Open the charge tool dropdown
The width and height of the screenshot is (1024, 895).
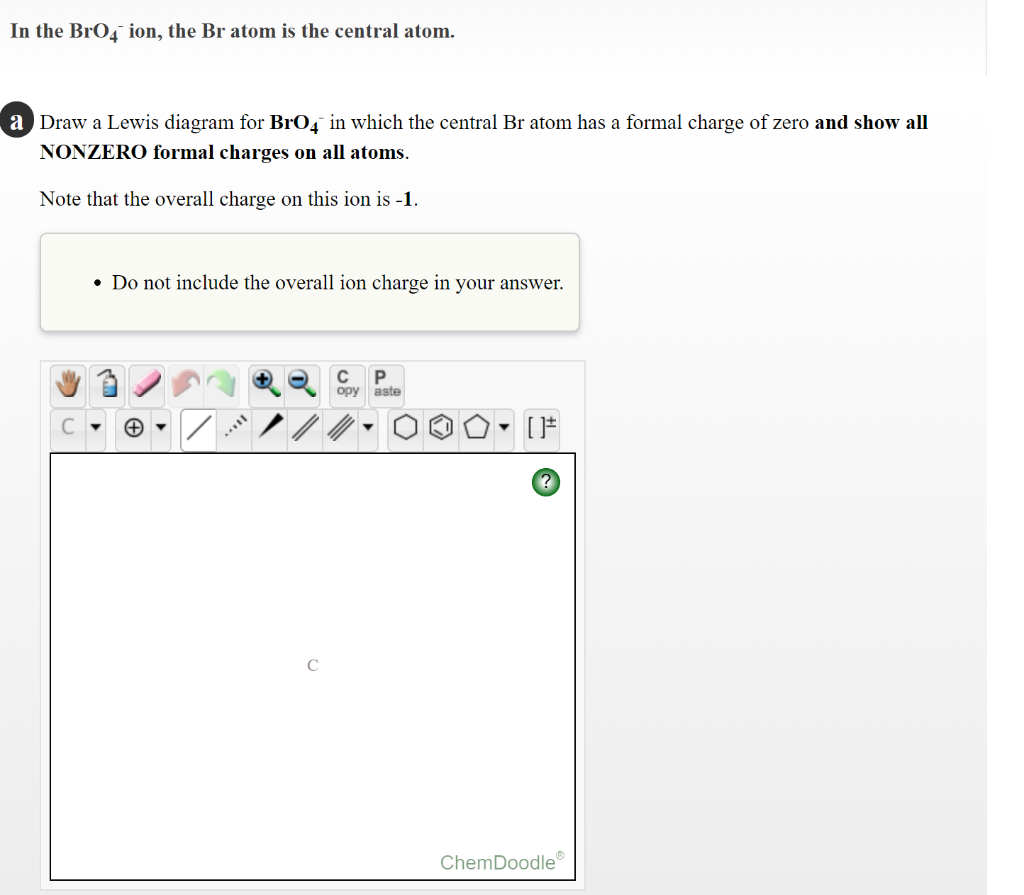coord(162,428)
